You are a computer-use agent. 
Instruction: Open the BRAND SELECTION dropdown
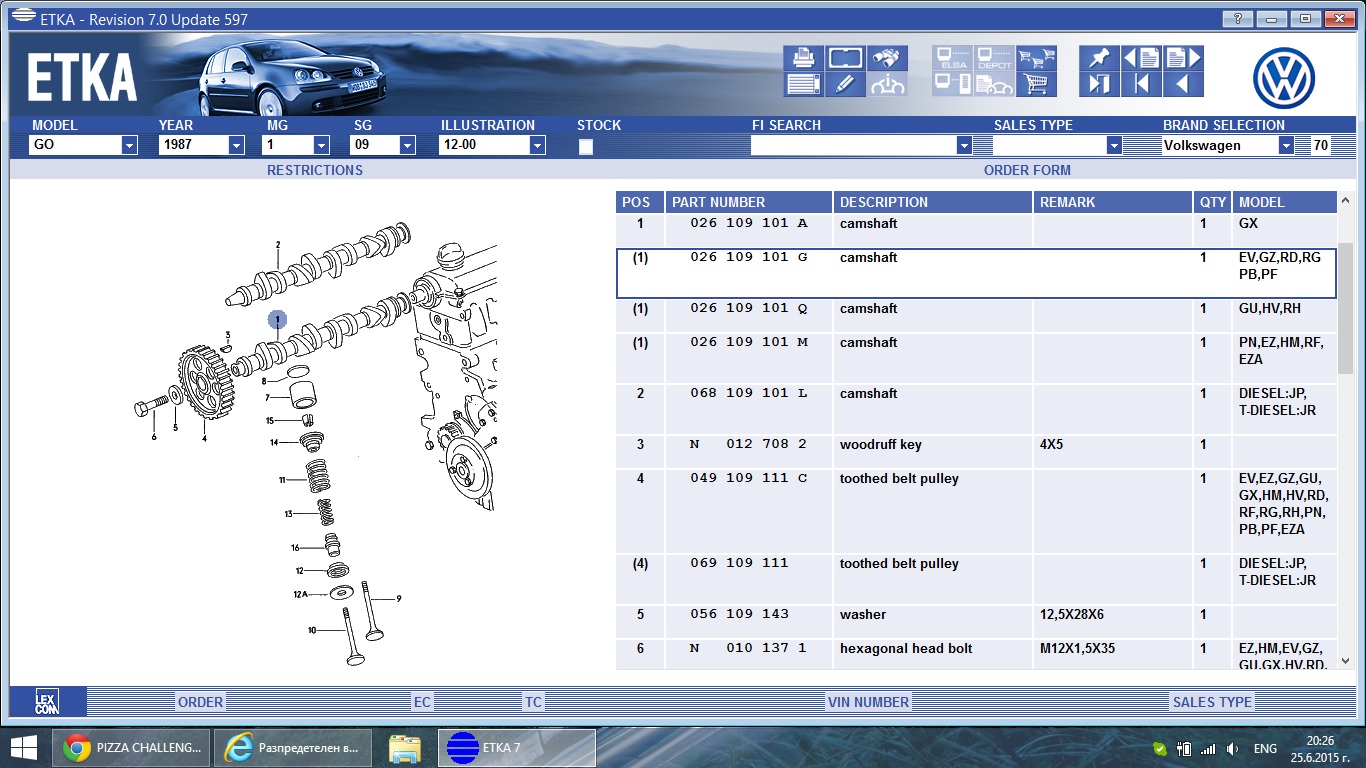pos(1286,146)
